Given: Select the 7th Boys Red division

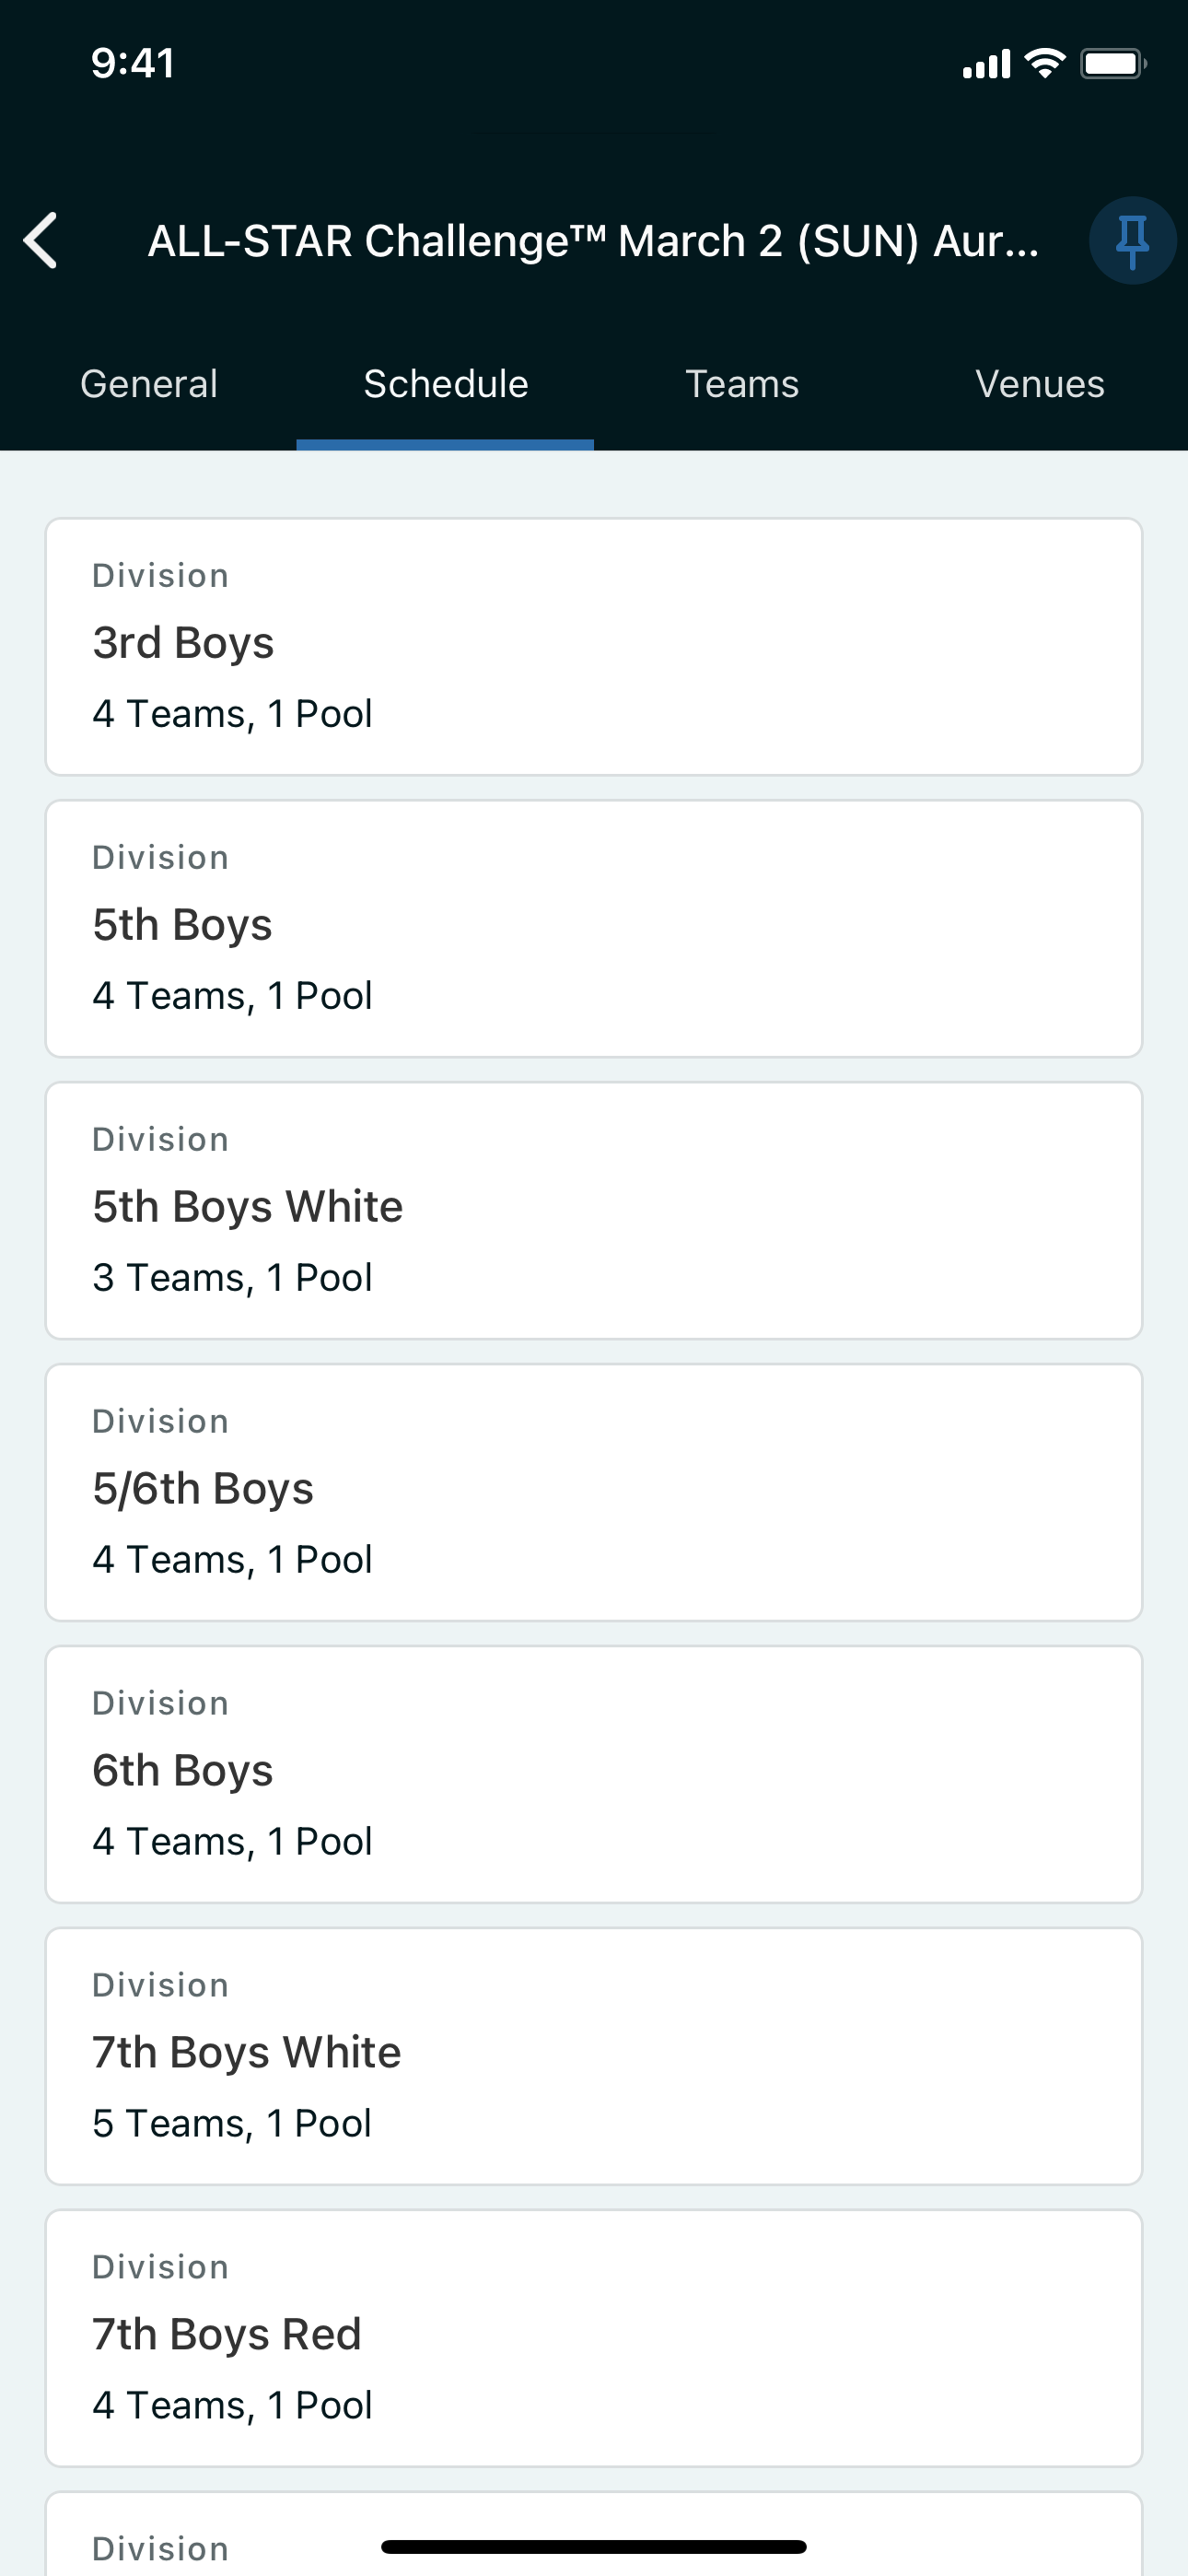Looking at the screenshot, I should pyautogui.click(x=594, y=2338).
